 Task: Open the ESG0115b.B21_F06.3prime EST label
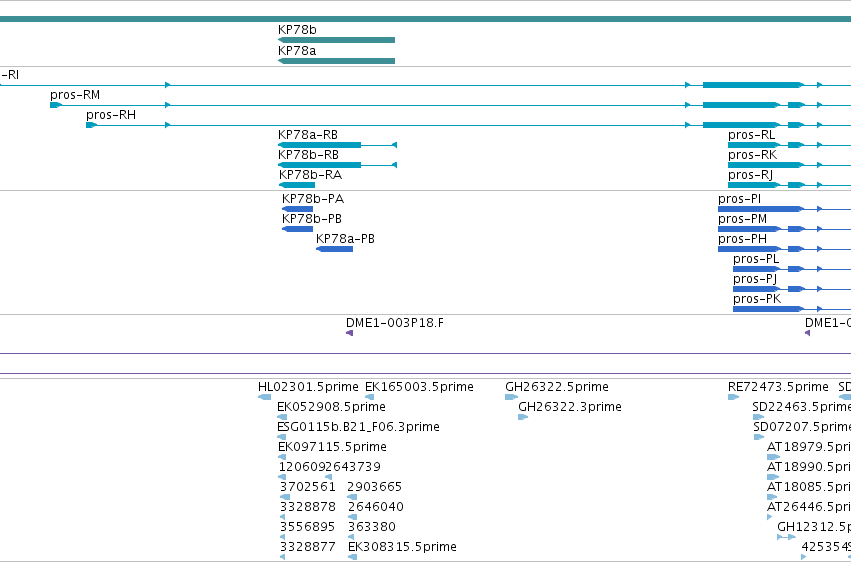[x=358, y=427]
